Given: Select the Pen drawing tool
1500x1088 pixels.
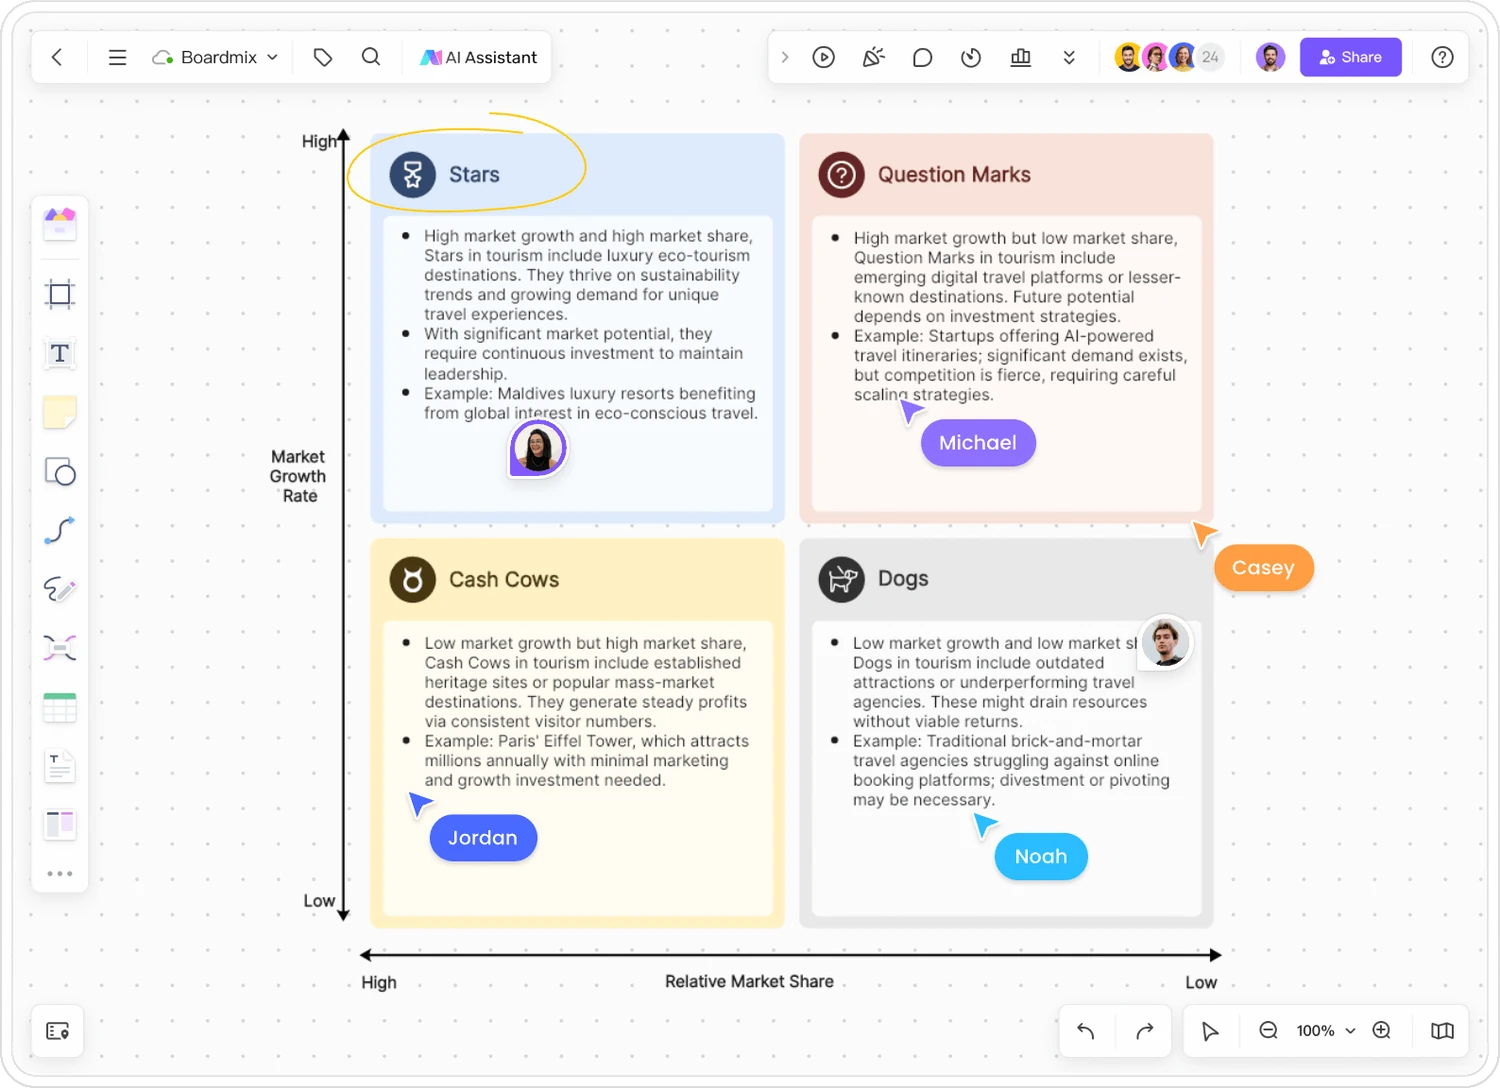Looking at the screenshot, I should [60, 589].
